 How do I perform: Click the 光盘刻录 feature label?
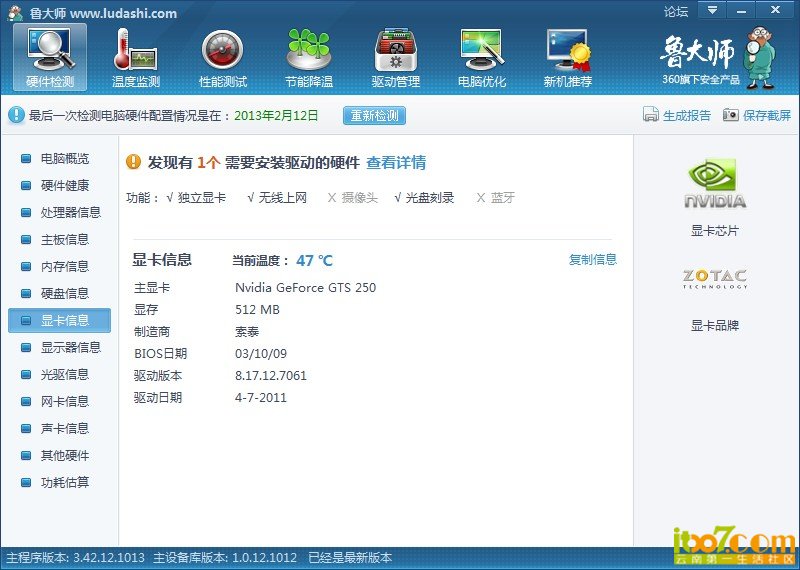(430, 198)
